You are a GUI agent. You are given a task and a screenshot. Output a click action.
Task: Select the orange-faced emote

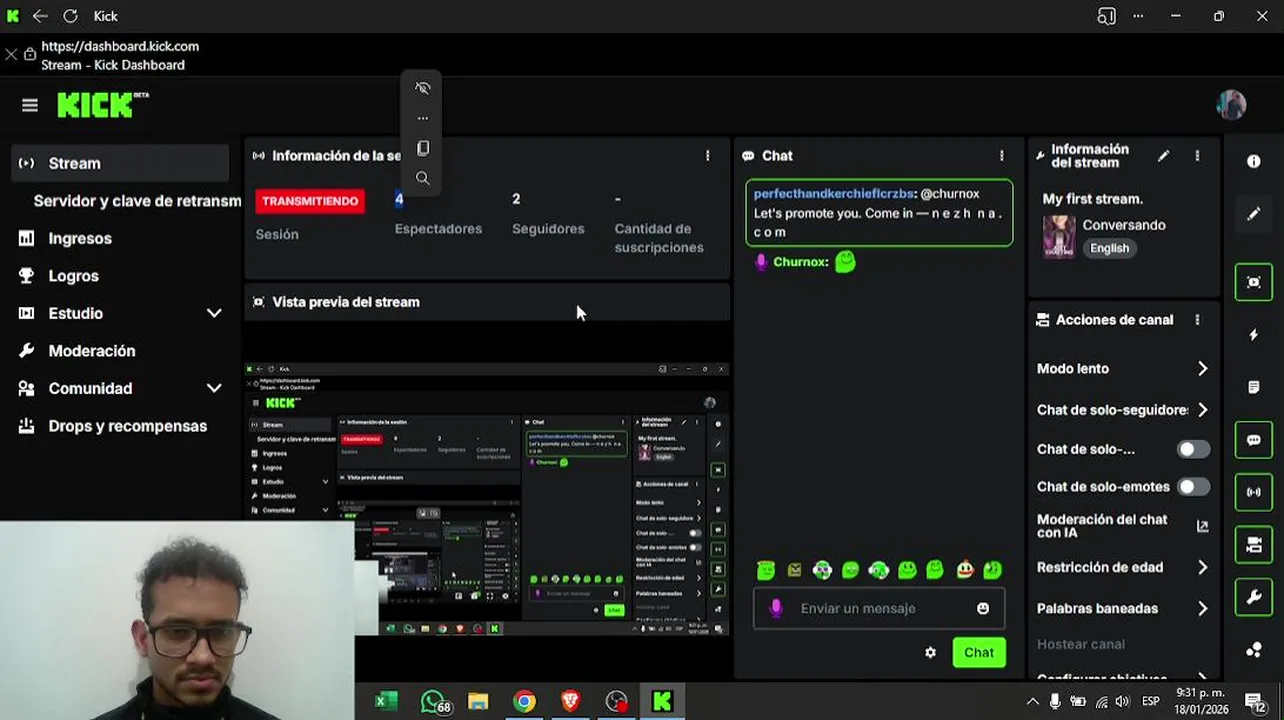pyautogui.click(x=964, y=570)
